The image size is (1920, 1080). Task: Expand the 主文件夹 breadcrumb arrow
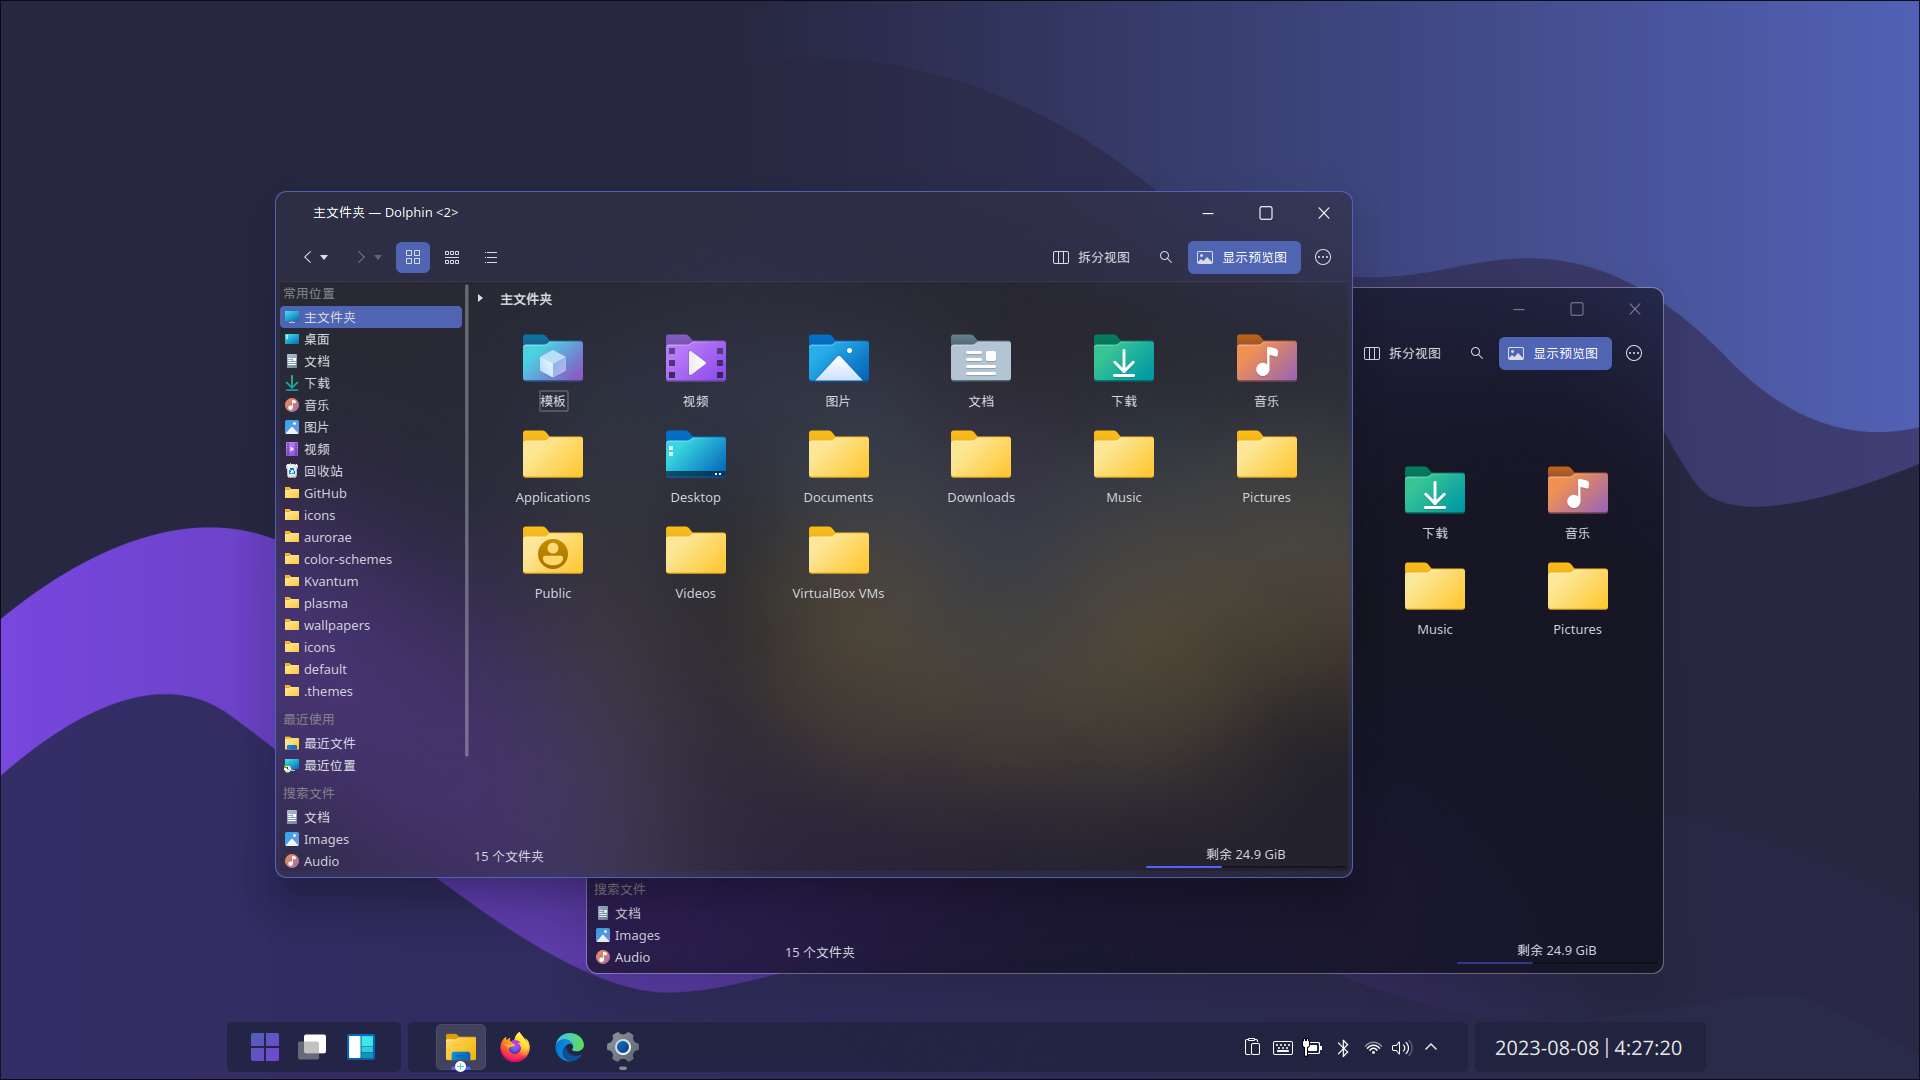481,298
